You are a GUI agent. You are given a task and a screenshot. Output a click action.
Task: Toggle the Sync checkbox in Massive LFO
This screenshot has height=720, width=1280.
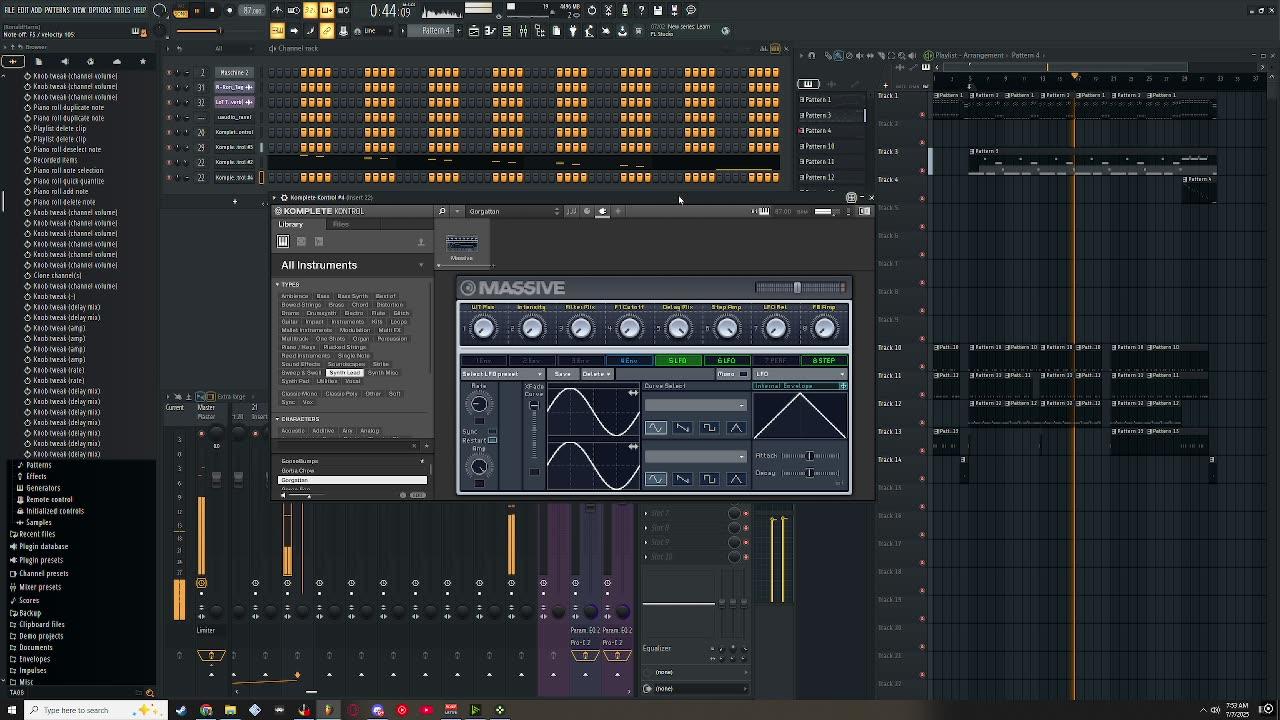click(491, 431)
